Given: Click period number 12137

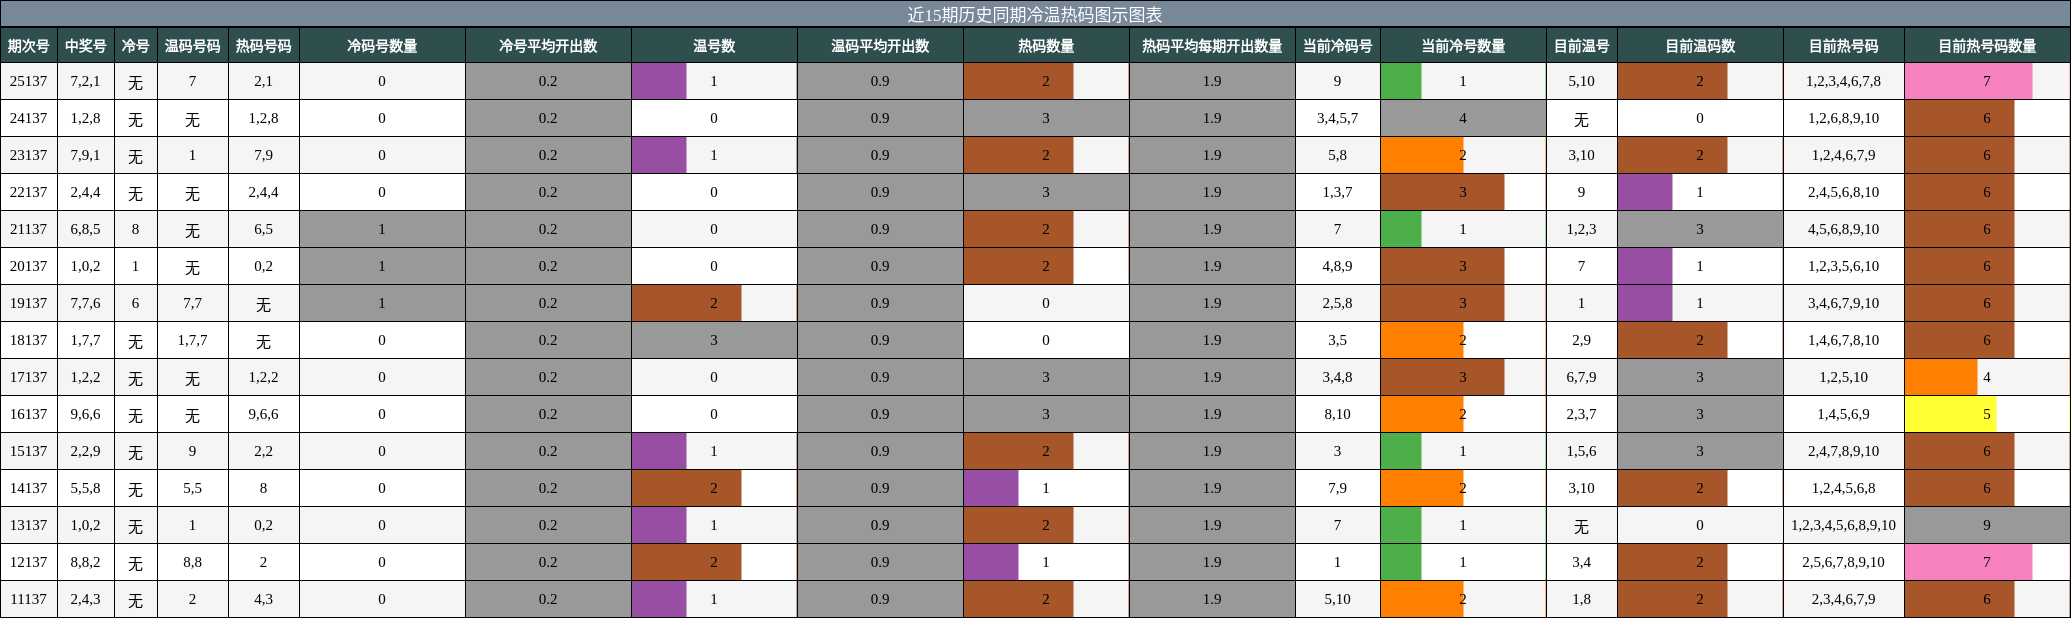Looking at the screenshot, I should click(28, 562).
